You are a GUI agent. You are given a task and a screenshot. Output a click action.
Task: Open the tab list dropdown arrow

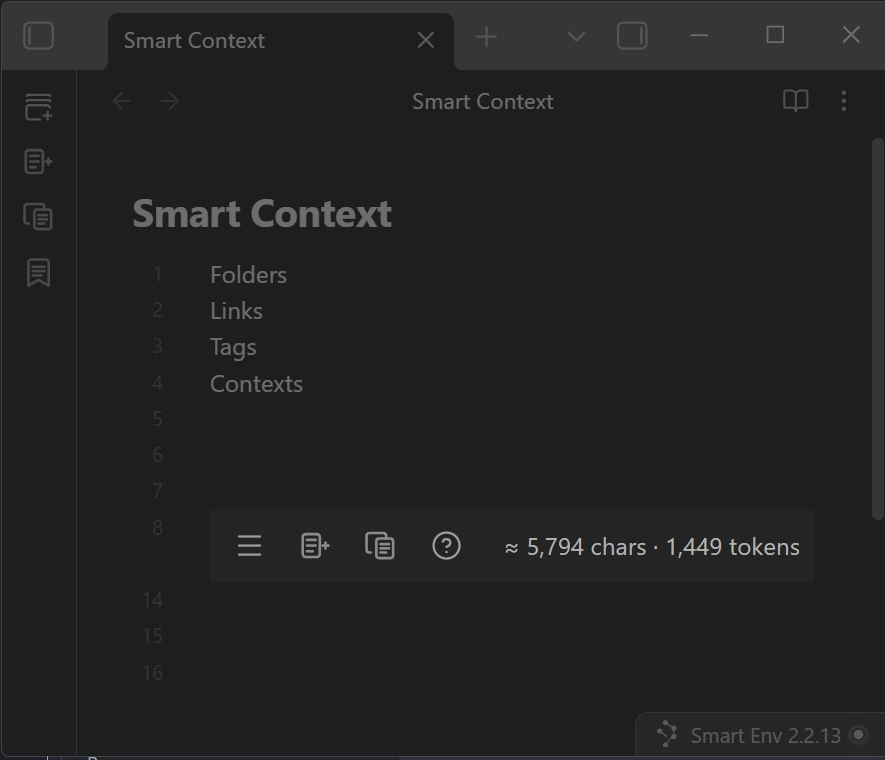click(576, 37)
